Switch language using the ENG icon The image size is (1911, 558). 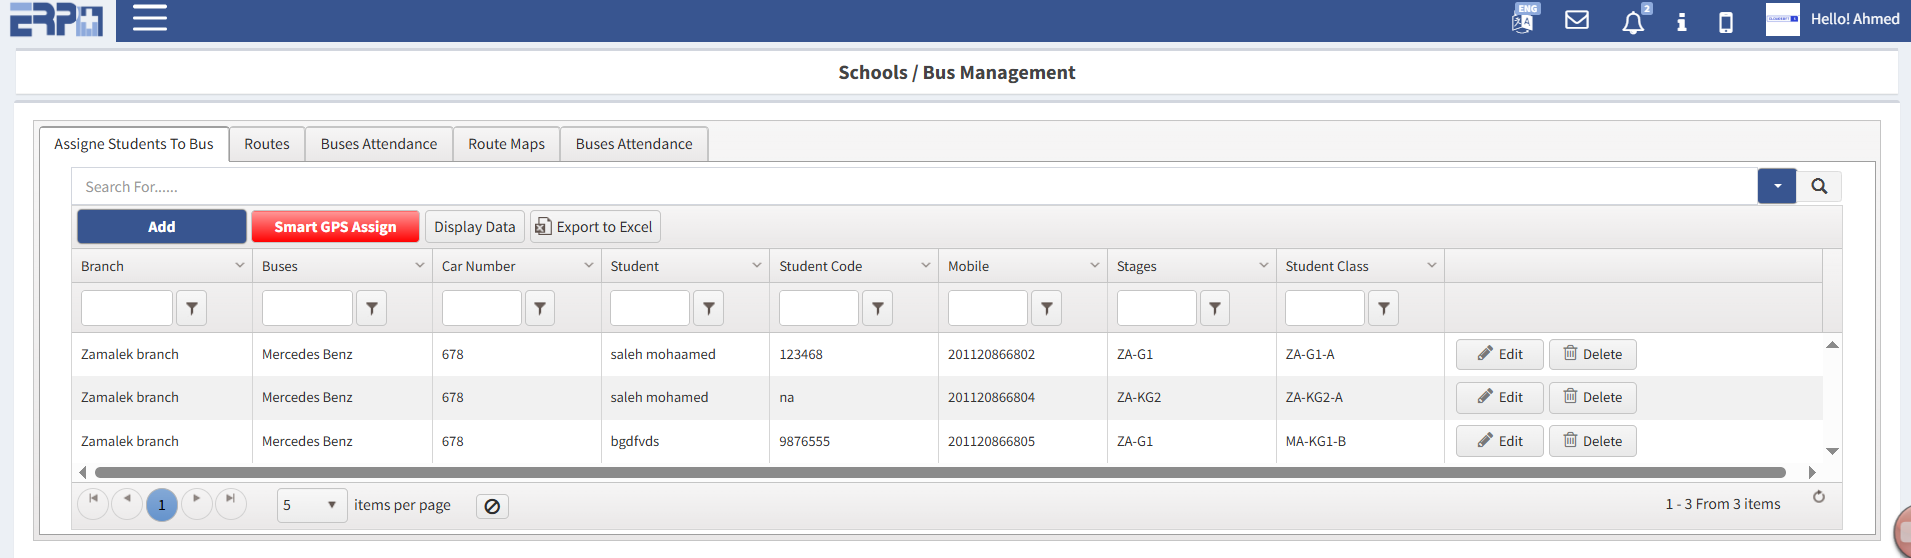[1524, 19]
